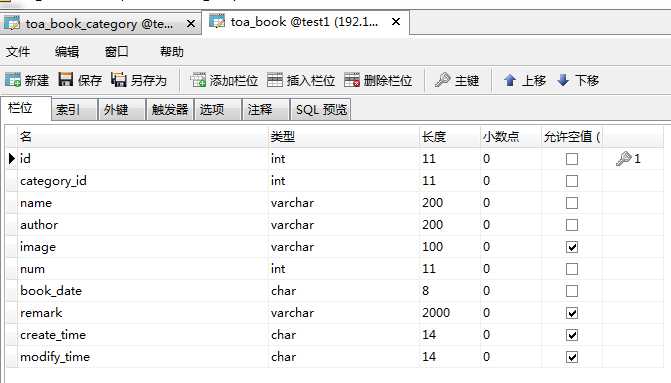Toggle allow-null checkbox for id
Image resolution: width=671 pixels, height=383 pixels.
[x=572, y=159]
